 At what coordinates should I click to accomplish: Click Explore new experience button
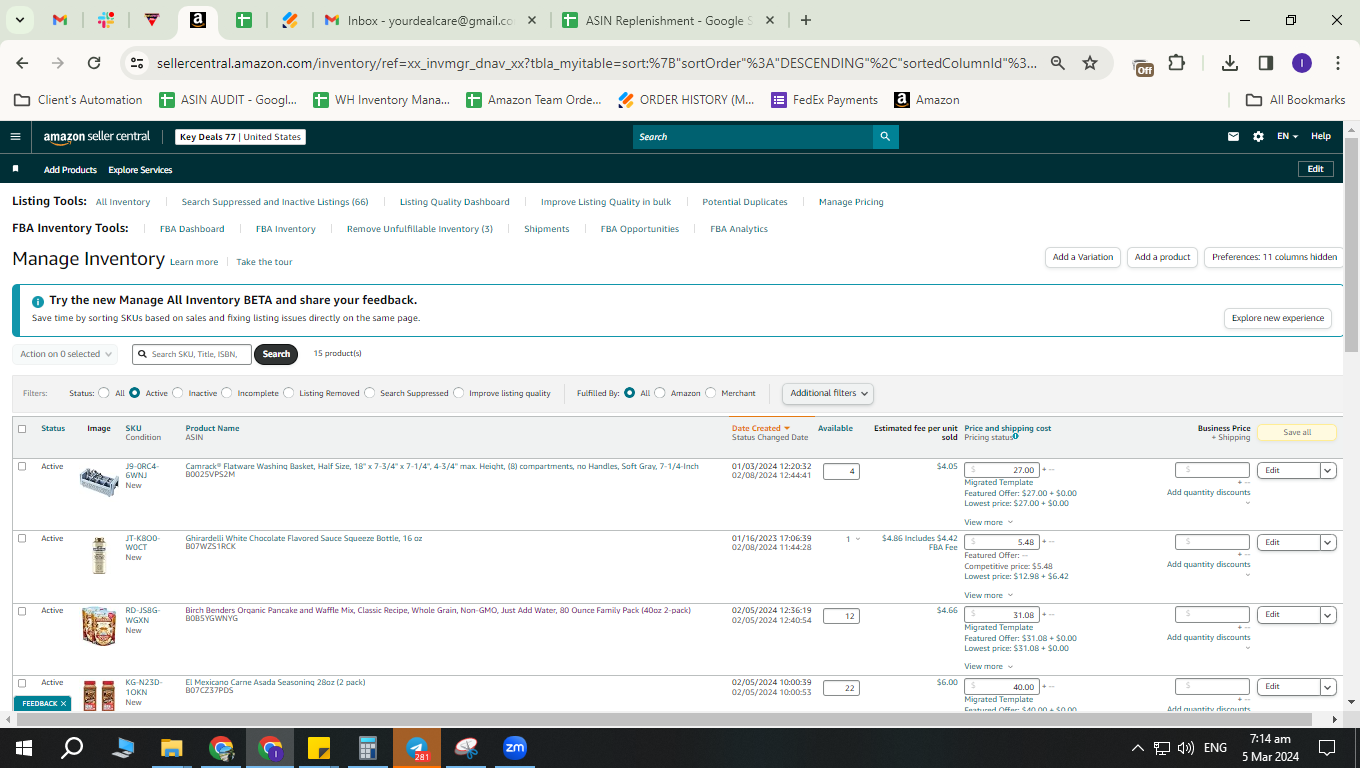(x=1278, y=318)
